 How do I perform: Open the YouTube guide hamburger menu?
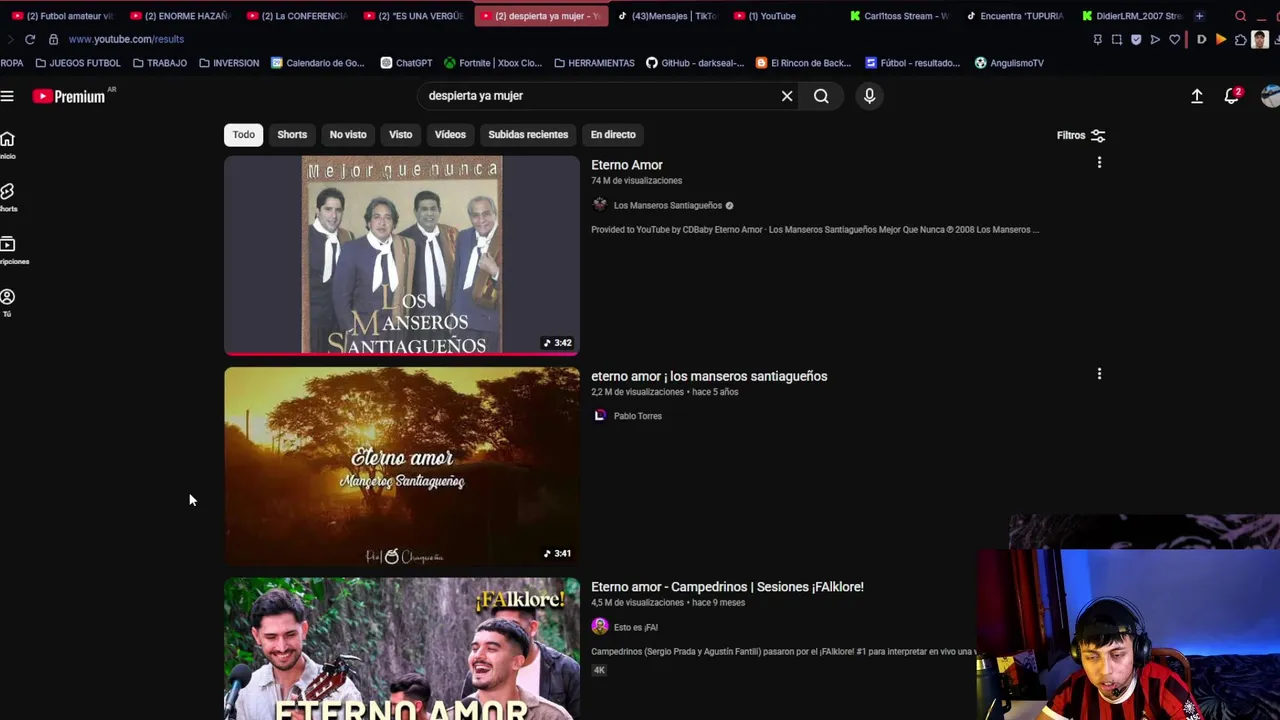(x=7, y=96)
